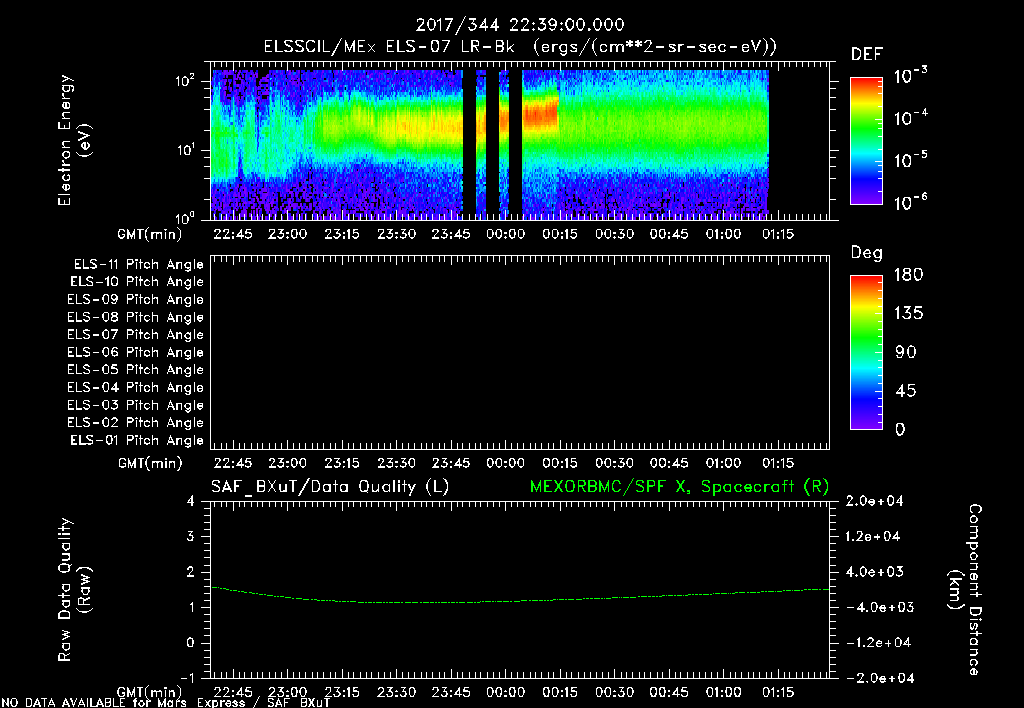Click the ELS-11 Pitch Angle label

click(138, 265)
